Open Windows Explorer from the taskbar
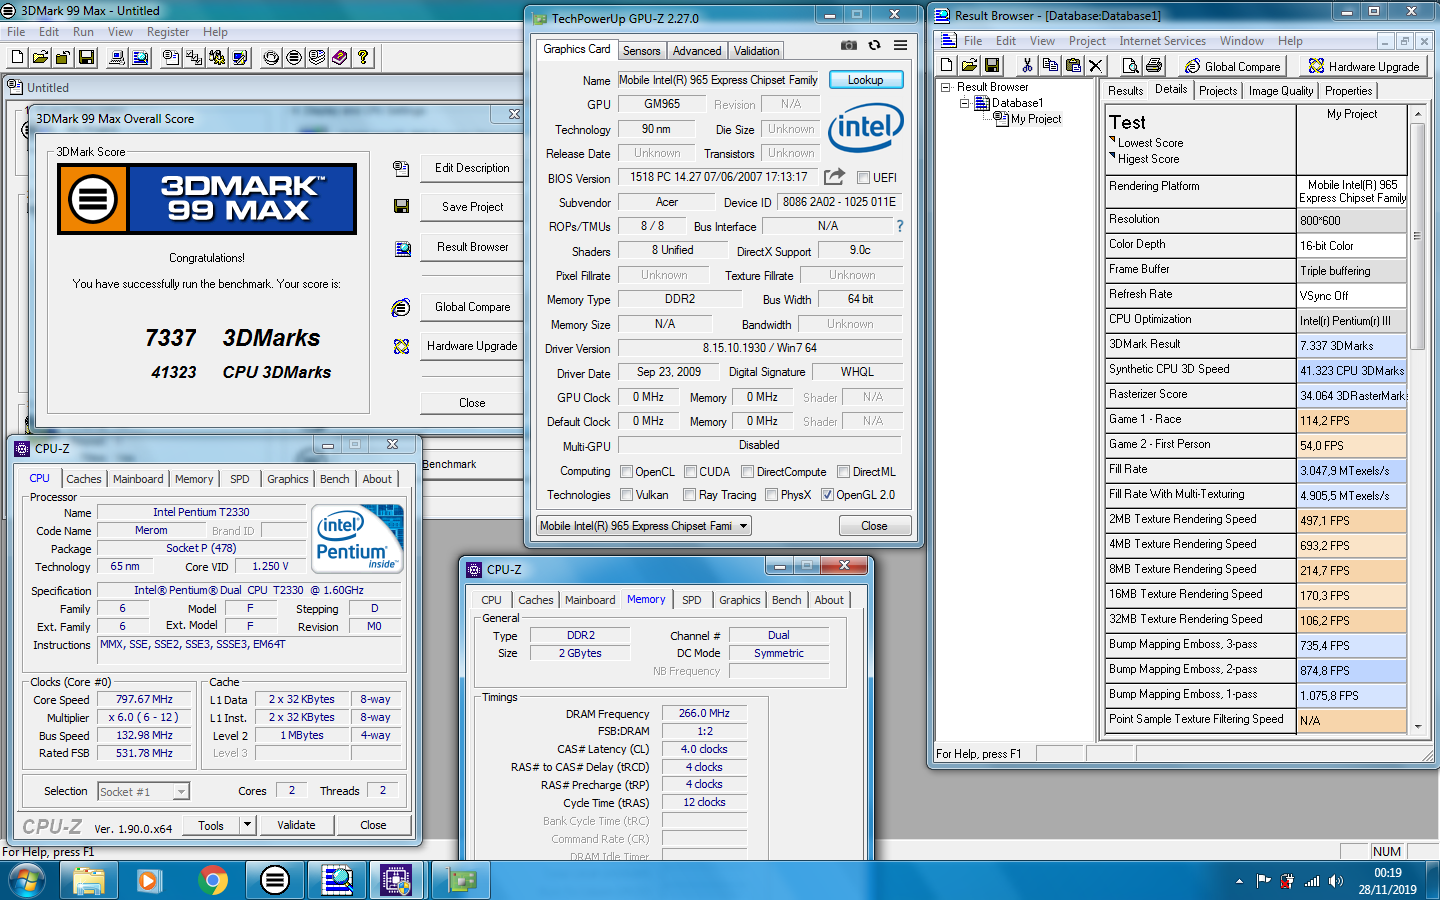 click(88, 880)
